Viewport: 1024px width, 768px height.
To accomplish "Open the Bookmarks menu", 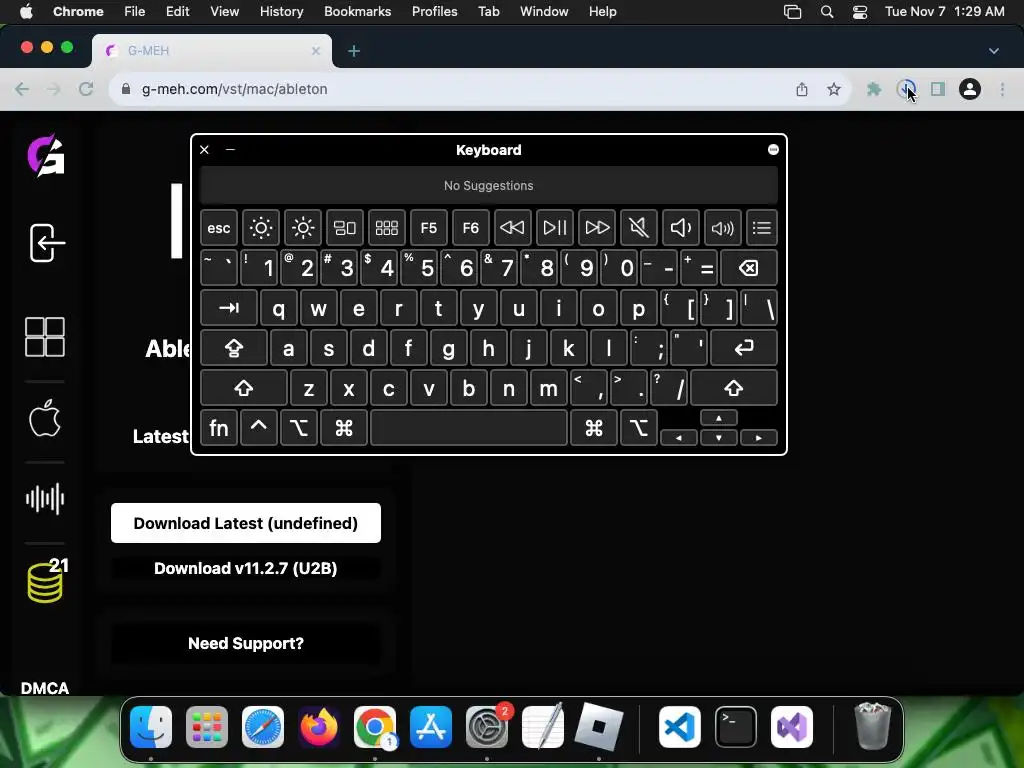I will click(x=357, y=11).
